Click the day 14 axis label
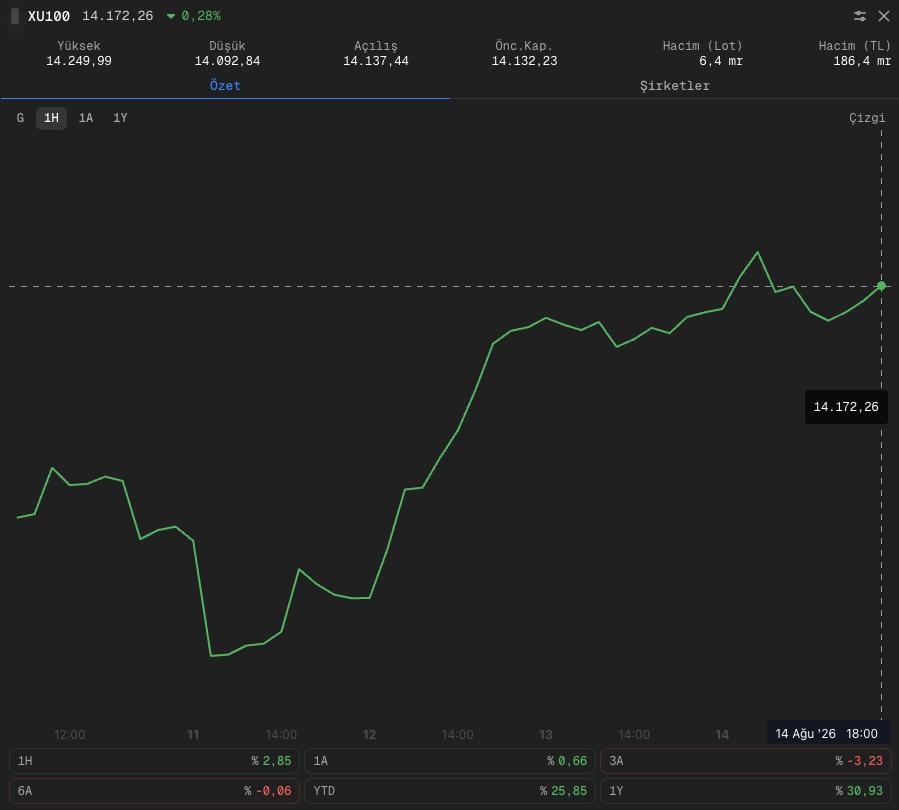Screen dimensions: 899x810 click(722, 735)
